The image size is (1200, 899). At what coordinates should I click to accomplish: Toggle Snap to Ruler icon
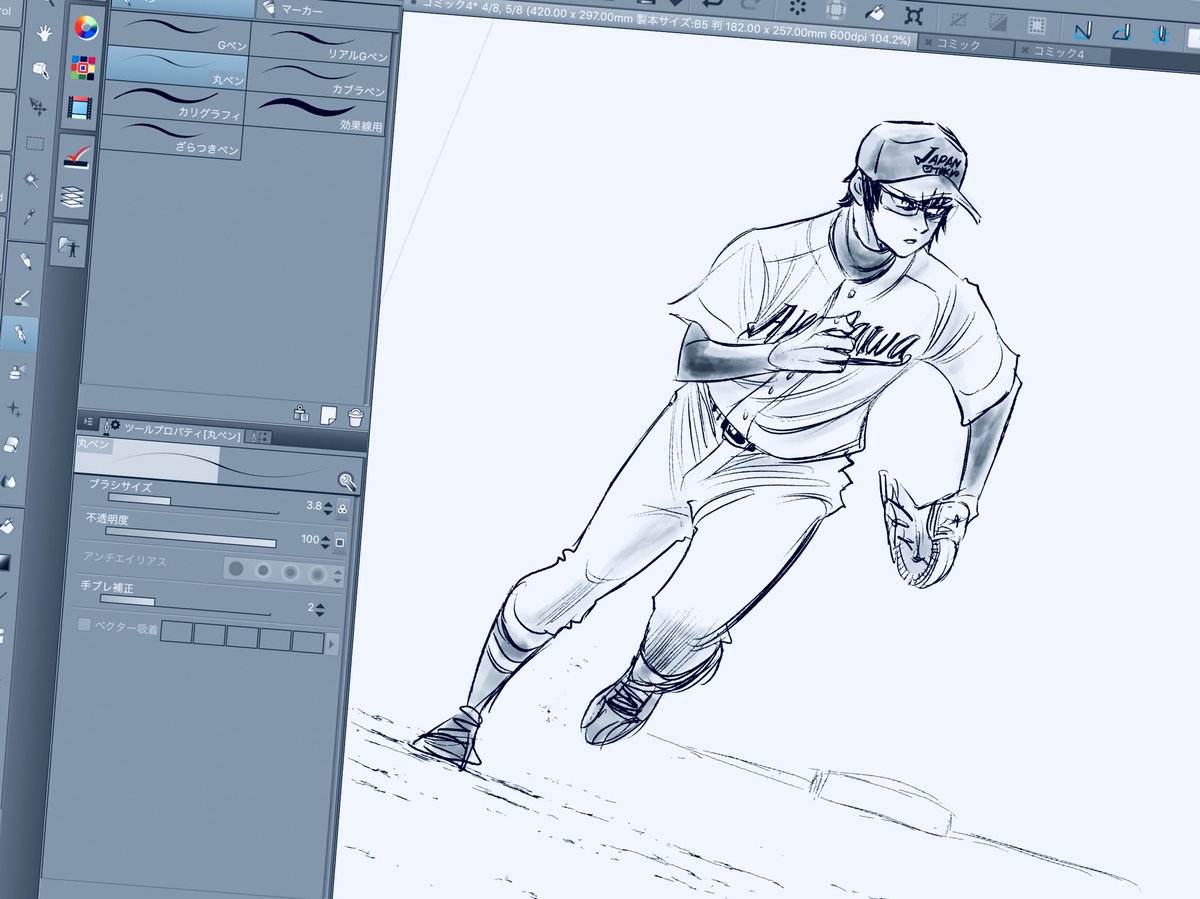click(x=1083, y=29)
